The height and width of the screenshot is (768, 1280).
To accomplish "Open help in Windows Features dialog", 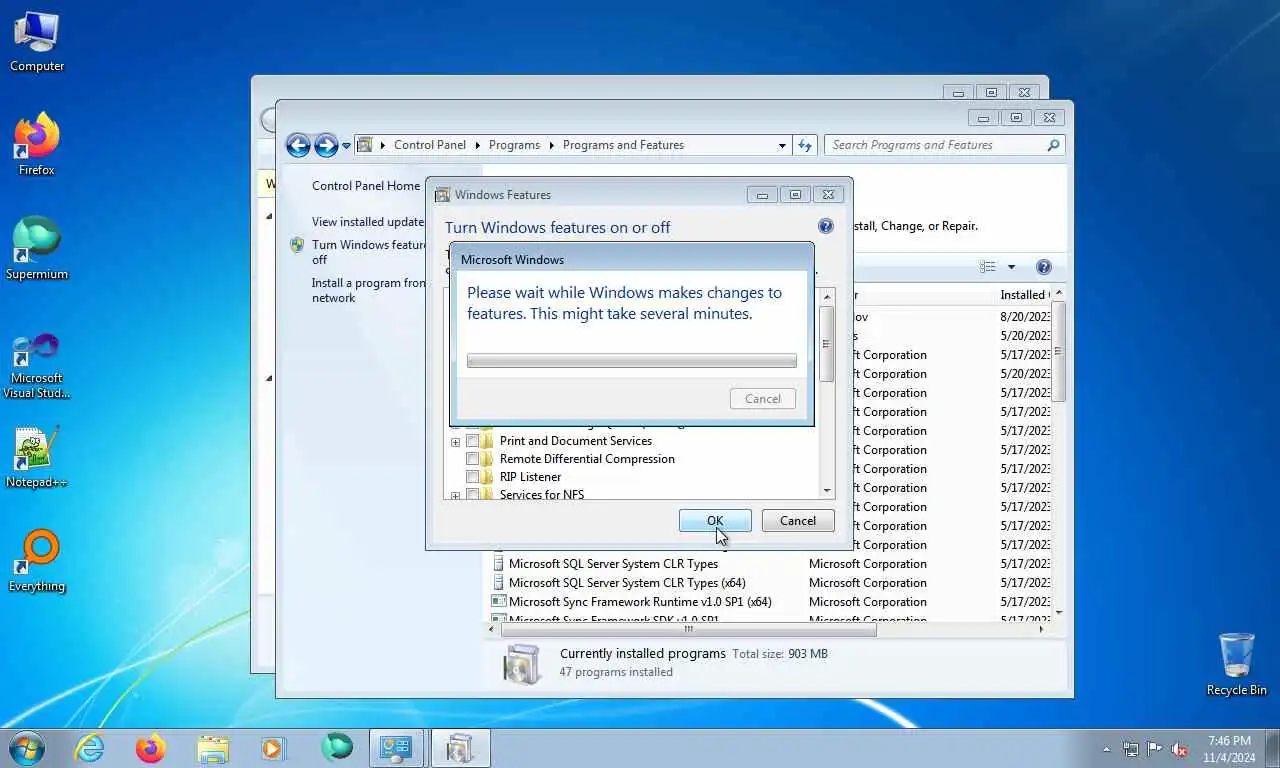I will tap(825, 227).
